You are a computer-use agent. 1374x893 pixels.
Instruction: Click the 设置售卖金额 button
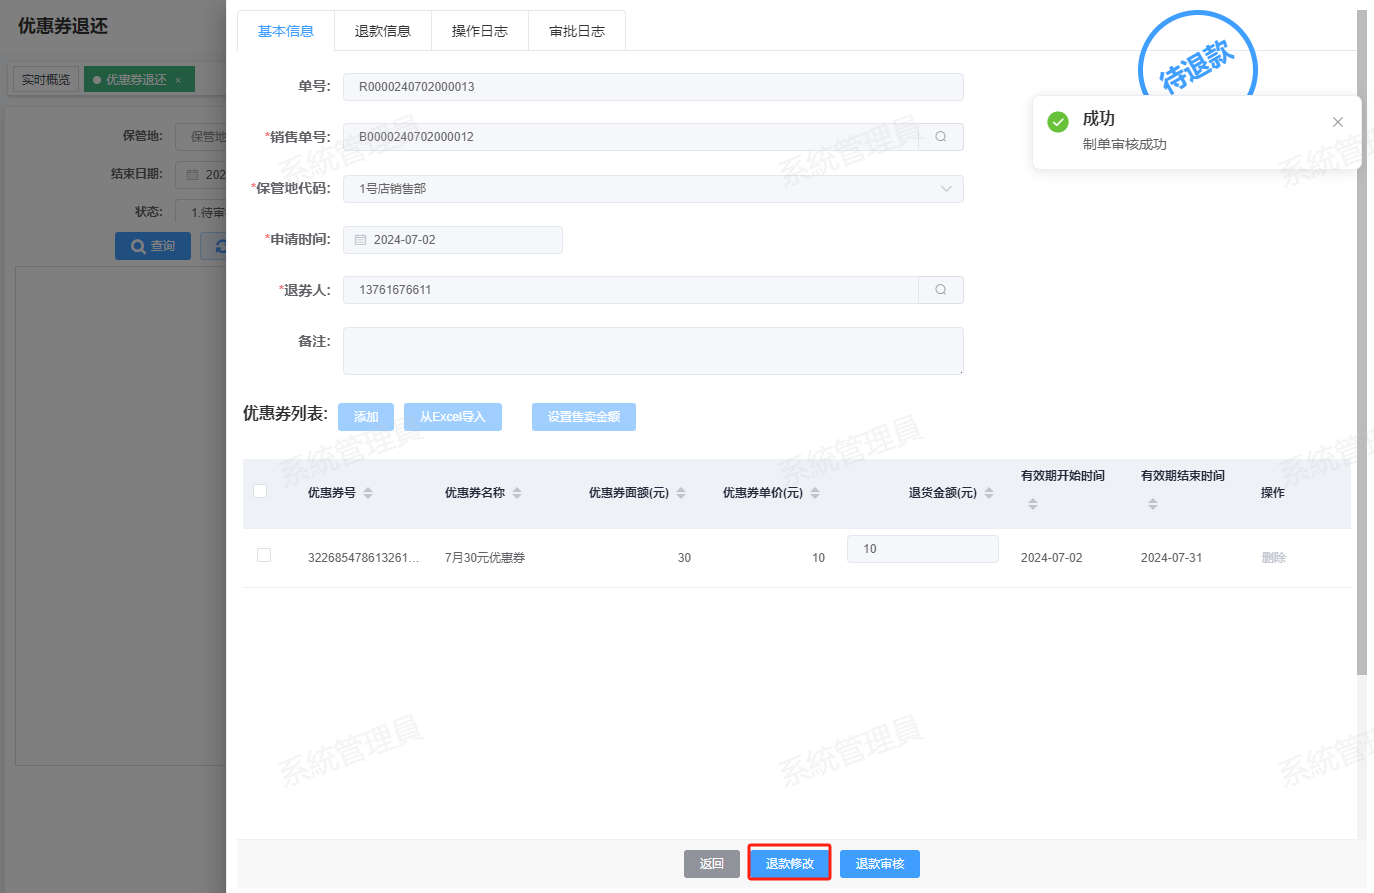tap(584, 417)
